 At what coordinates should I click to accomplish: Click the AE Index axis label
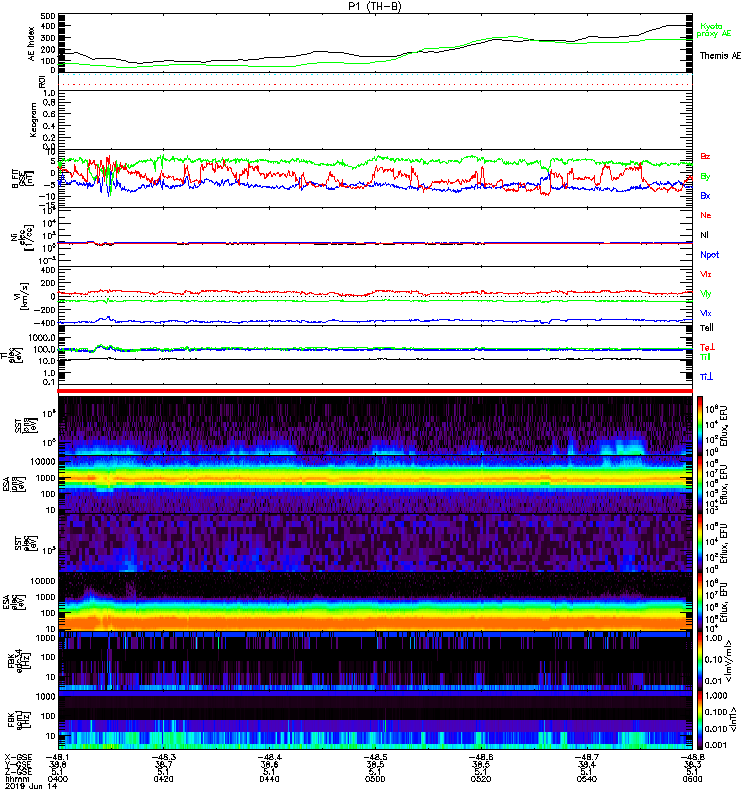32,44
